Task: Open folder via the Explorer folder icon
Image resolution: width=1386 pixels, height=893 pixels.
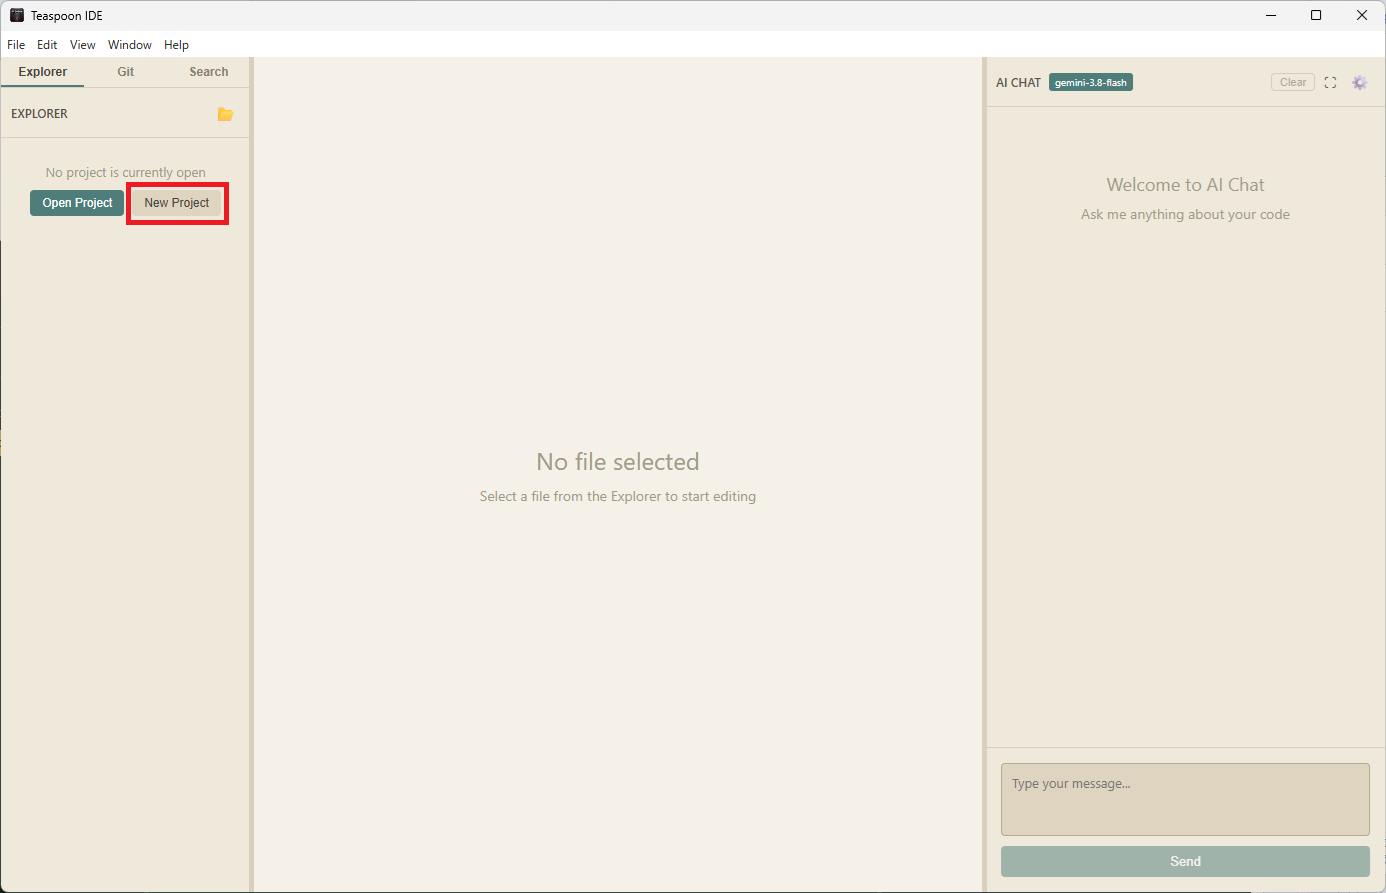Action: pyautogui.click(x=225, y=114)
